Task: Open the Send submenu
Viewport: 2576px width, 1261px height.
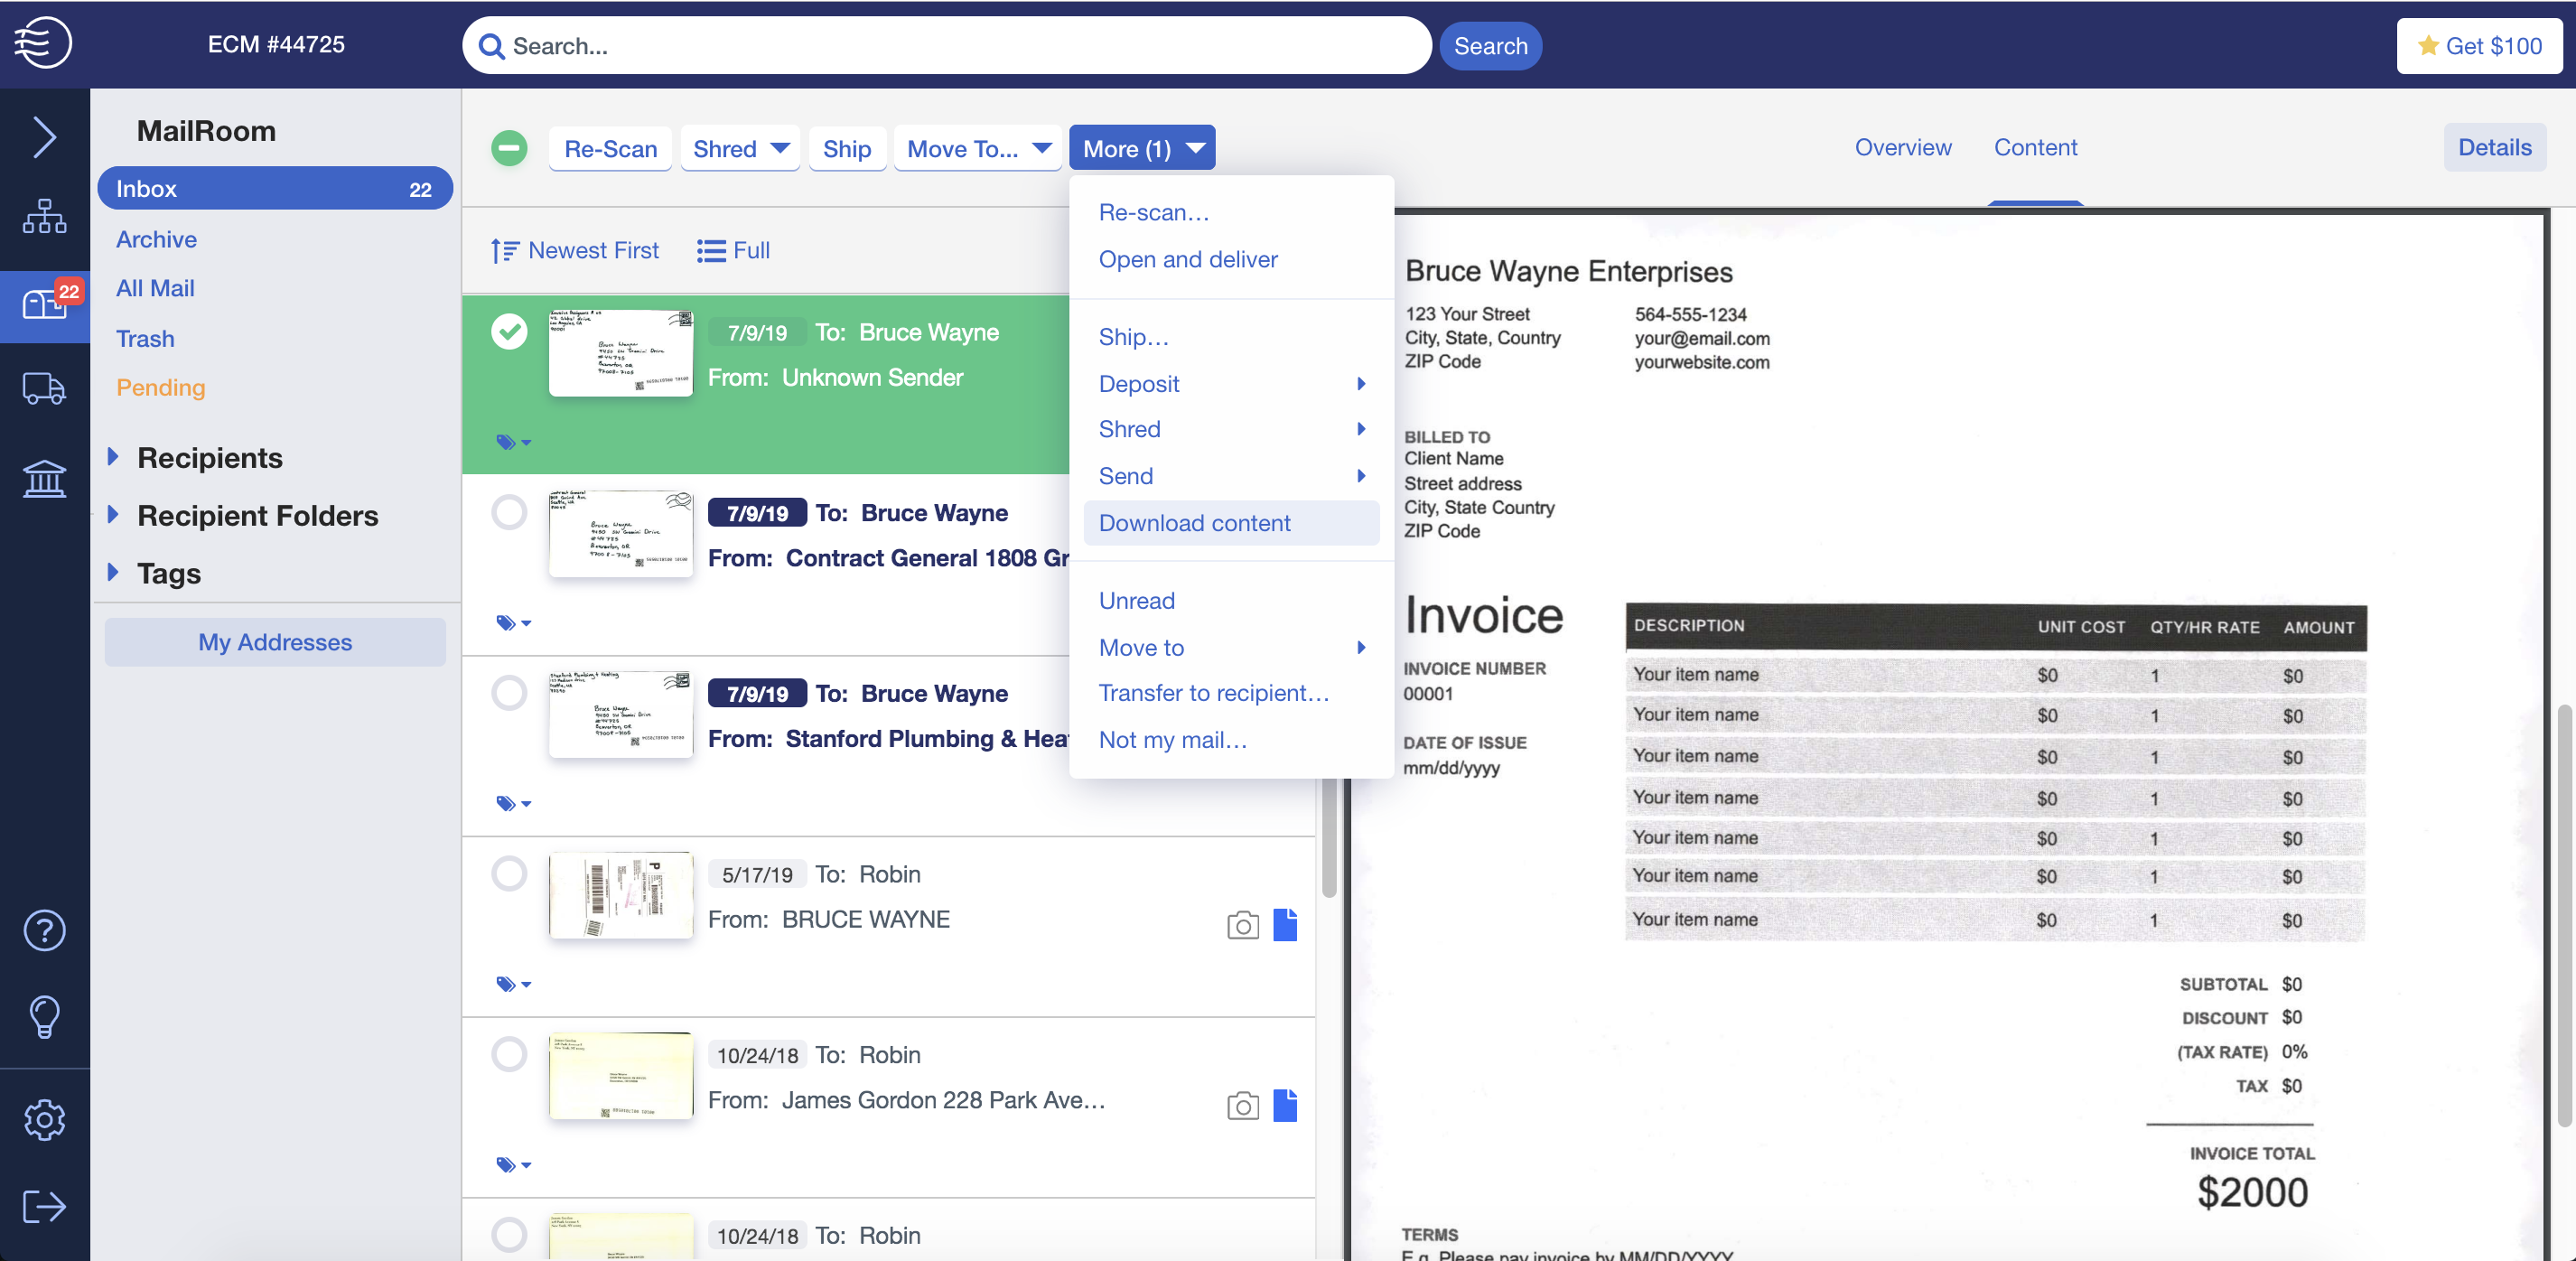Action: (1232, 476)
